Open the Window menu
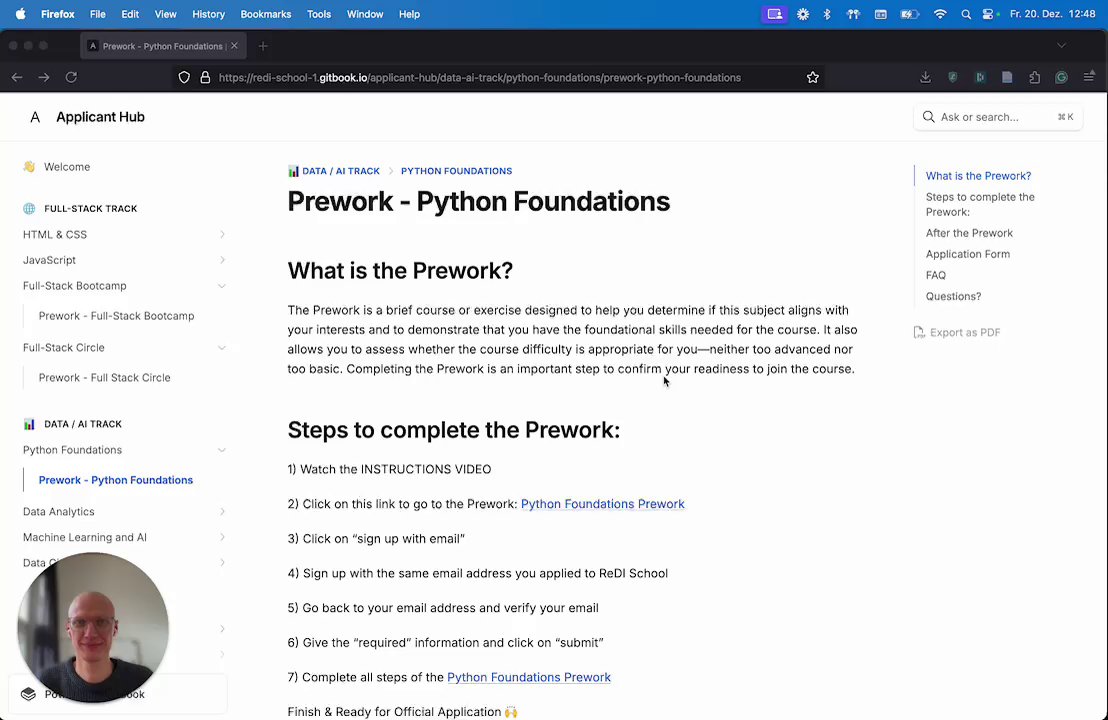Screen dimensions: 1108x720 (365, 14)
